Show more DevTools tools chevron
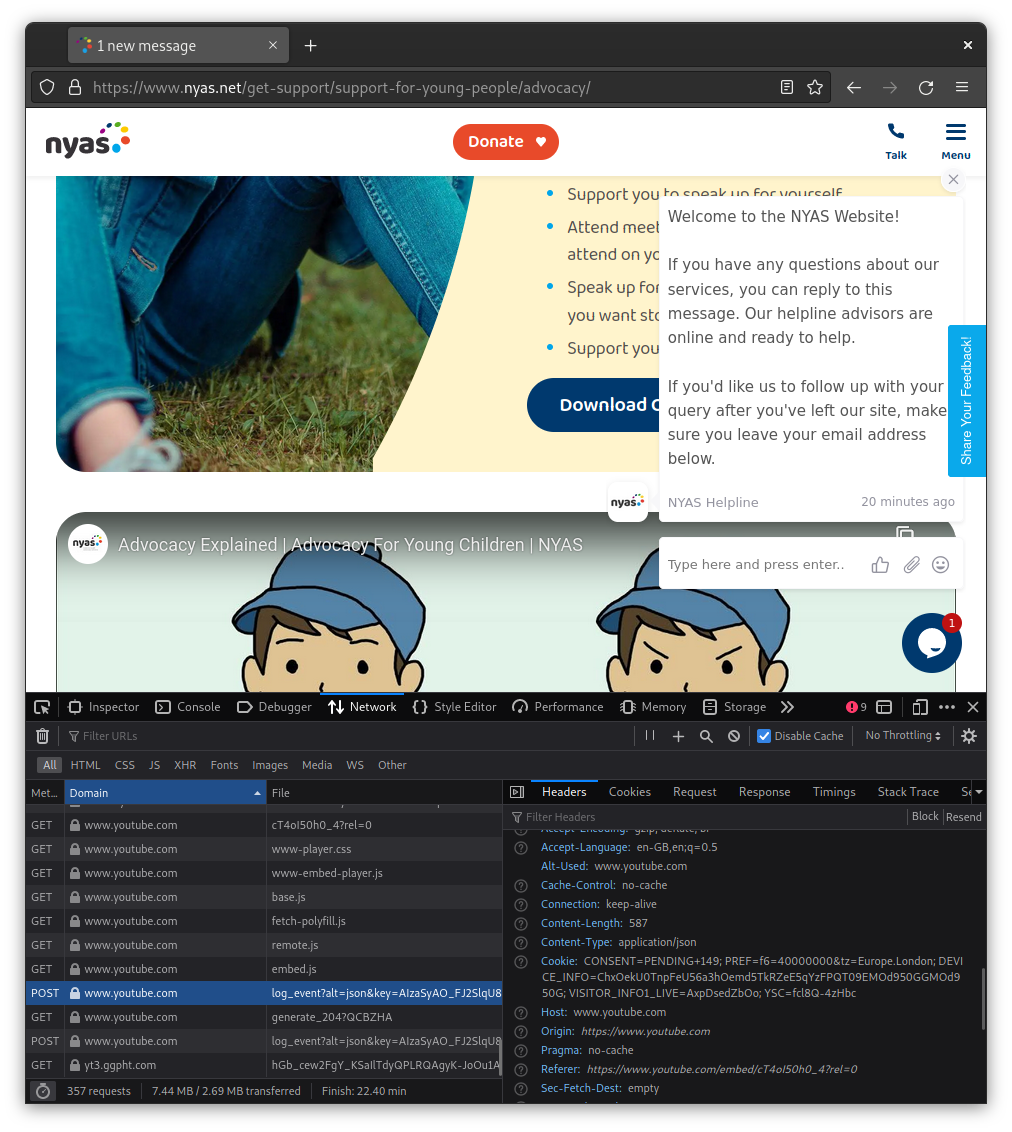The height and width of the screenshot is (1132, 1012). coord(787,707)
